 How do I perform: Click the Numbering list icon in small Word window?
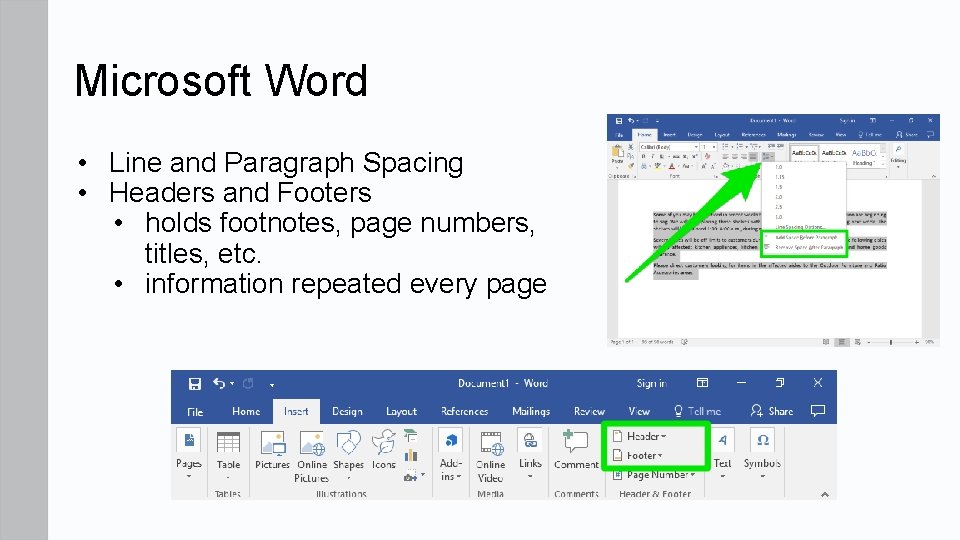(x=741, y=147)
